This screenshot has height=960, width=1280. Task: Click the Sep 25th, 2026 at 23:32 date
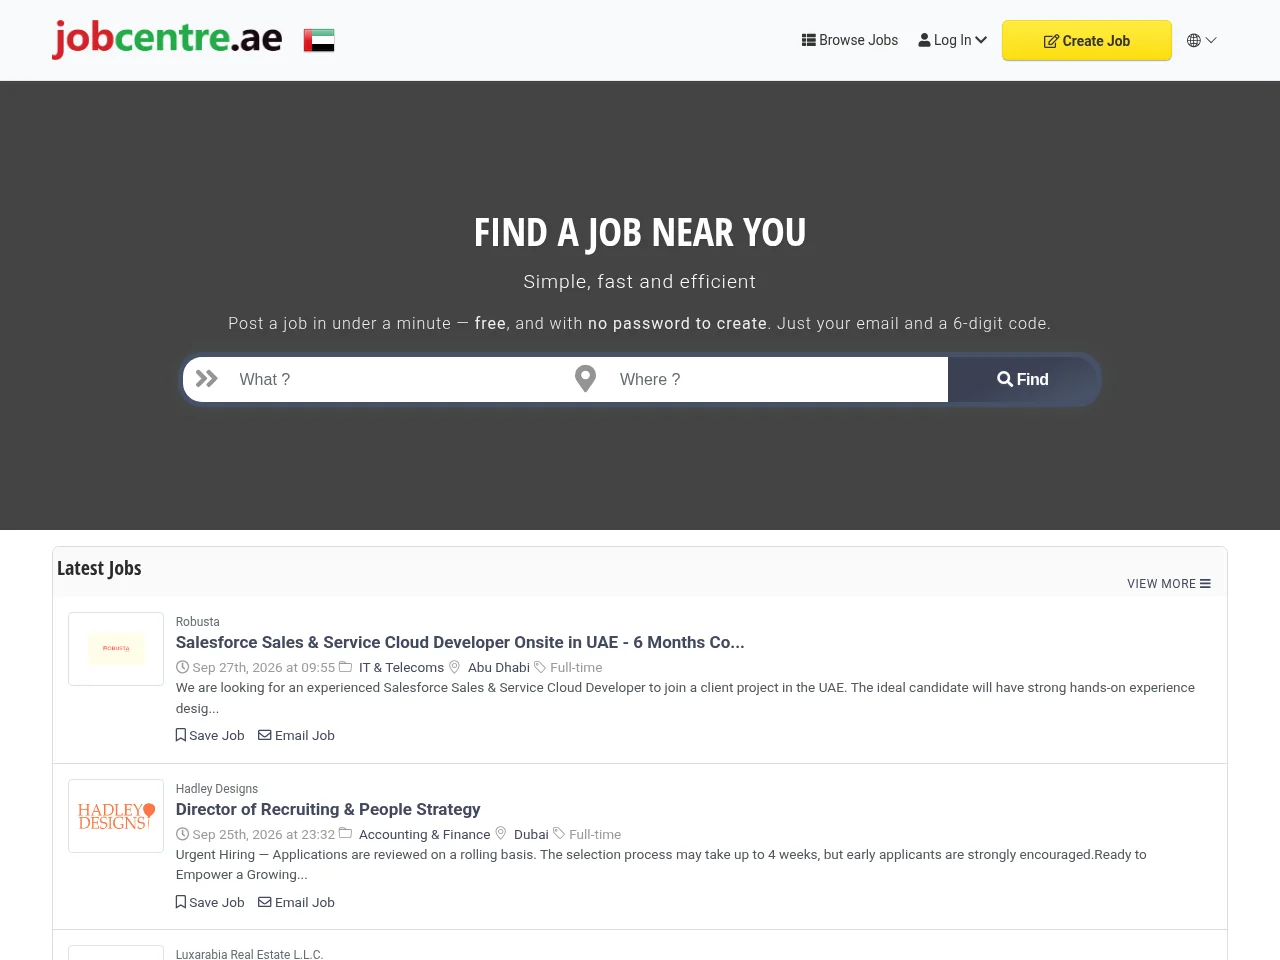tap(264, 834)
